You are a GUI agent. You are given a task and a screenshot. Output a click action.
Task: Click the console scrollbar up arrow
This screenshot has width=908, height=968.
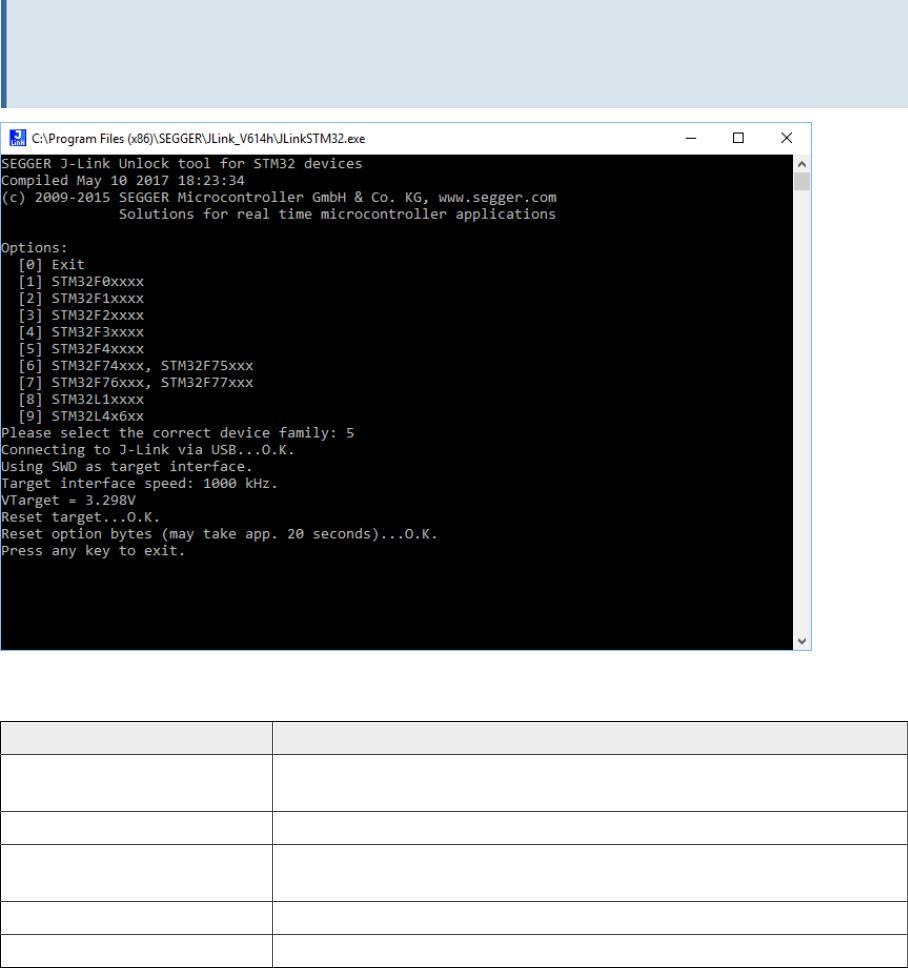pyautogui.click(x=802, y=163)
